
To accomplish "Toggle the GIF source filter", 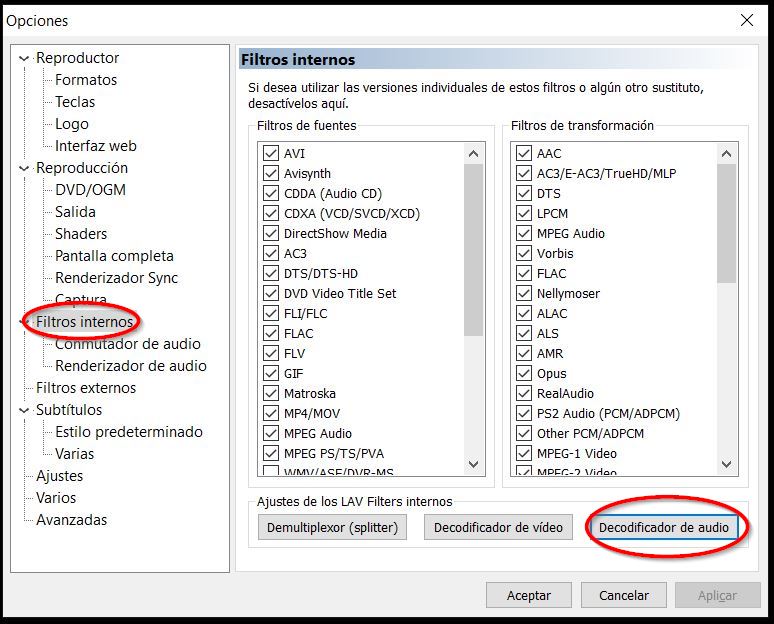I will (x=271, y=373).
